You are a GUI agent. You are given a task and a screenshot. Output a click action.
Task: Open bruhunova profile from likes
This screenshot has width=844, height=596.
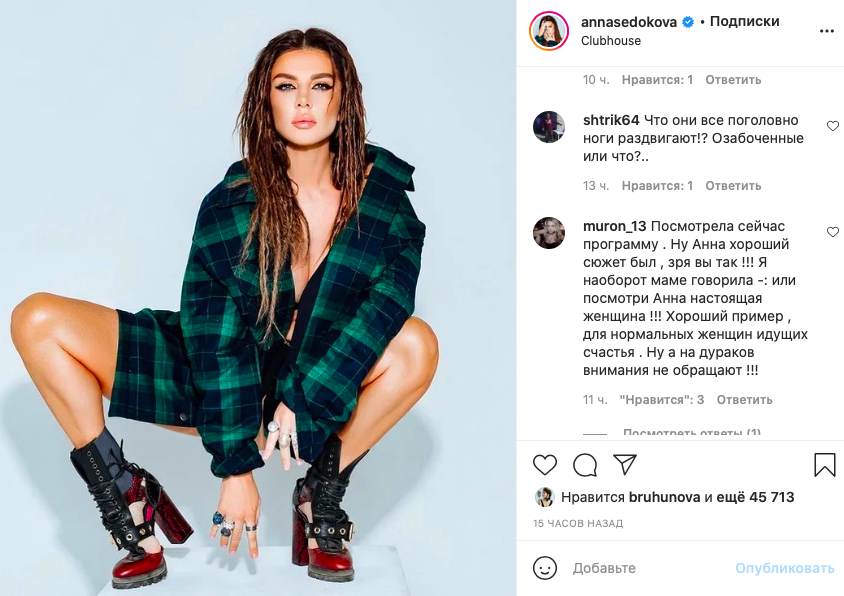tap(664, 497)
